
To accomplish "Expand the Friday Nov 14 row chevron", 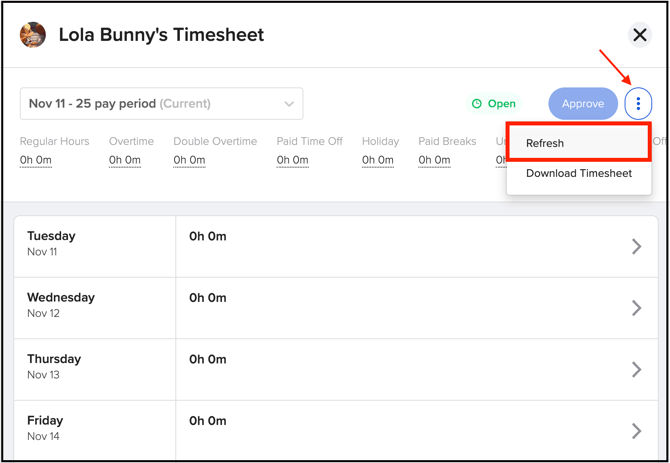I will [x=636, y=431].
